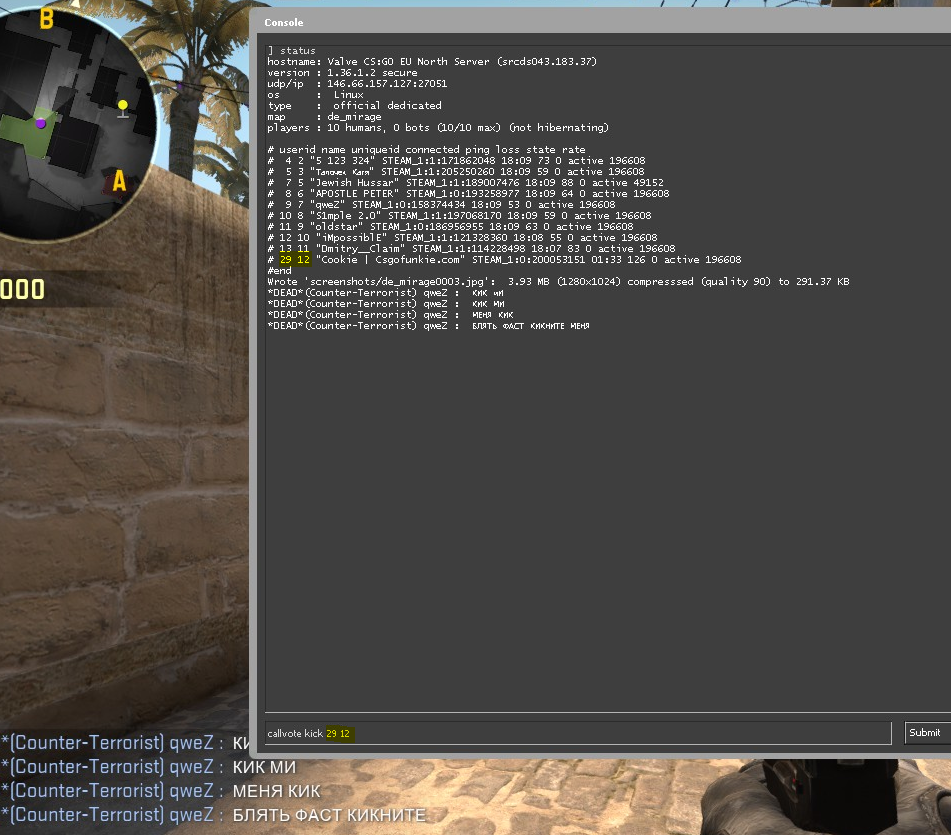Select the player row with STEAM_1:1:205250260
This screenshot has height=835, width=951.
[455, 172]
